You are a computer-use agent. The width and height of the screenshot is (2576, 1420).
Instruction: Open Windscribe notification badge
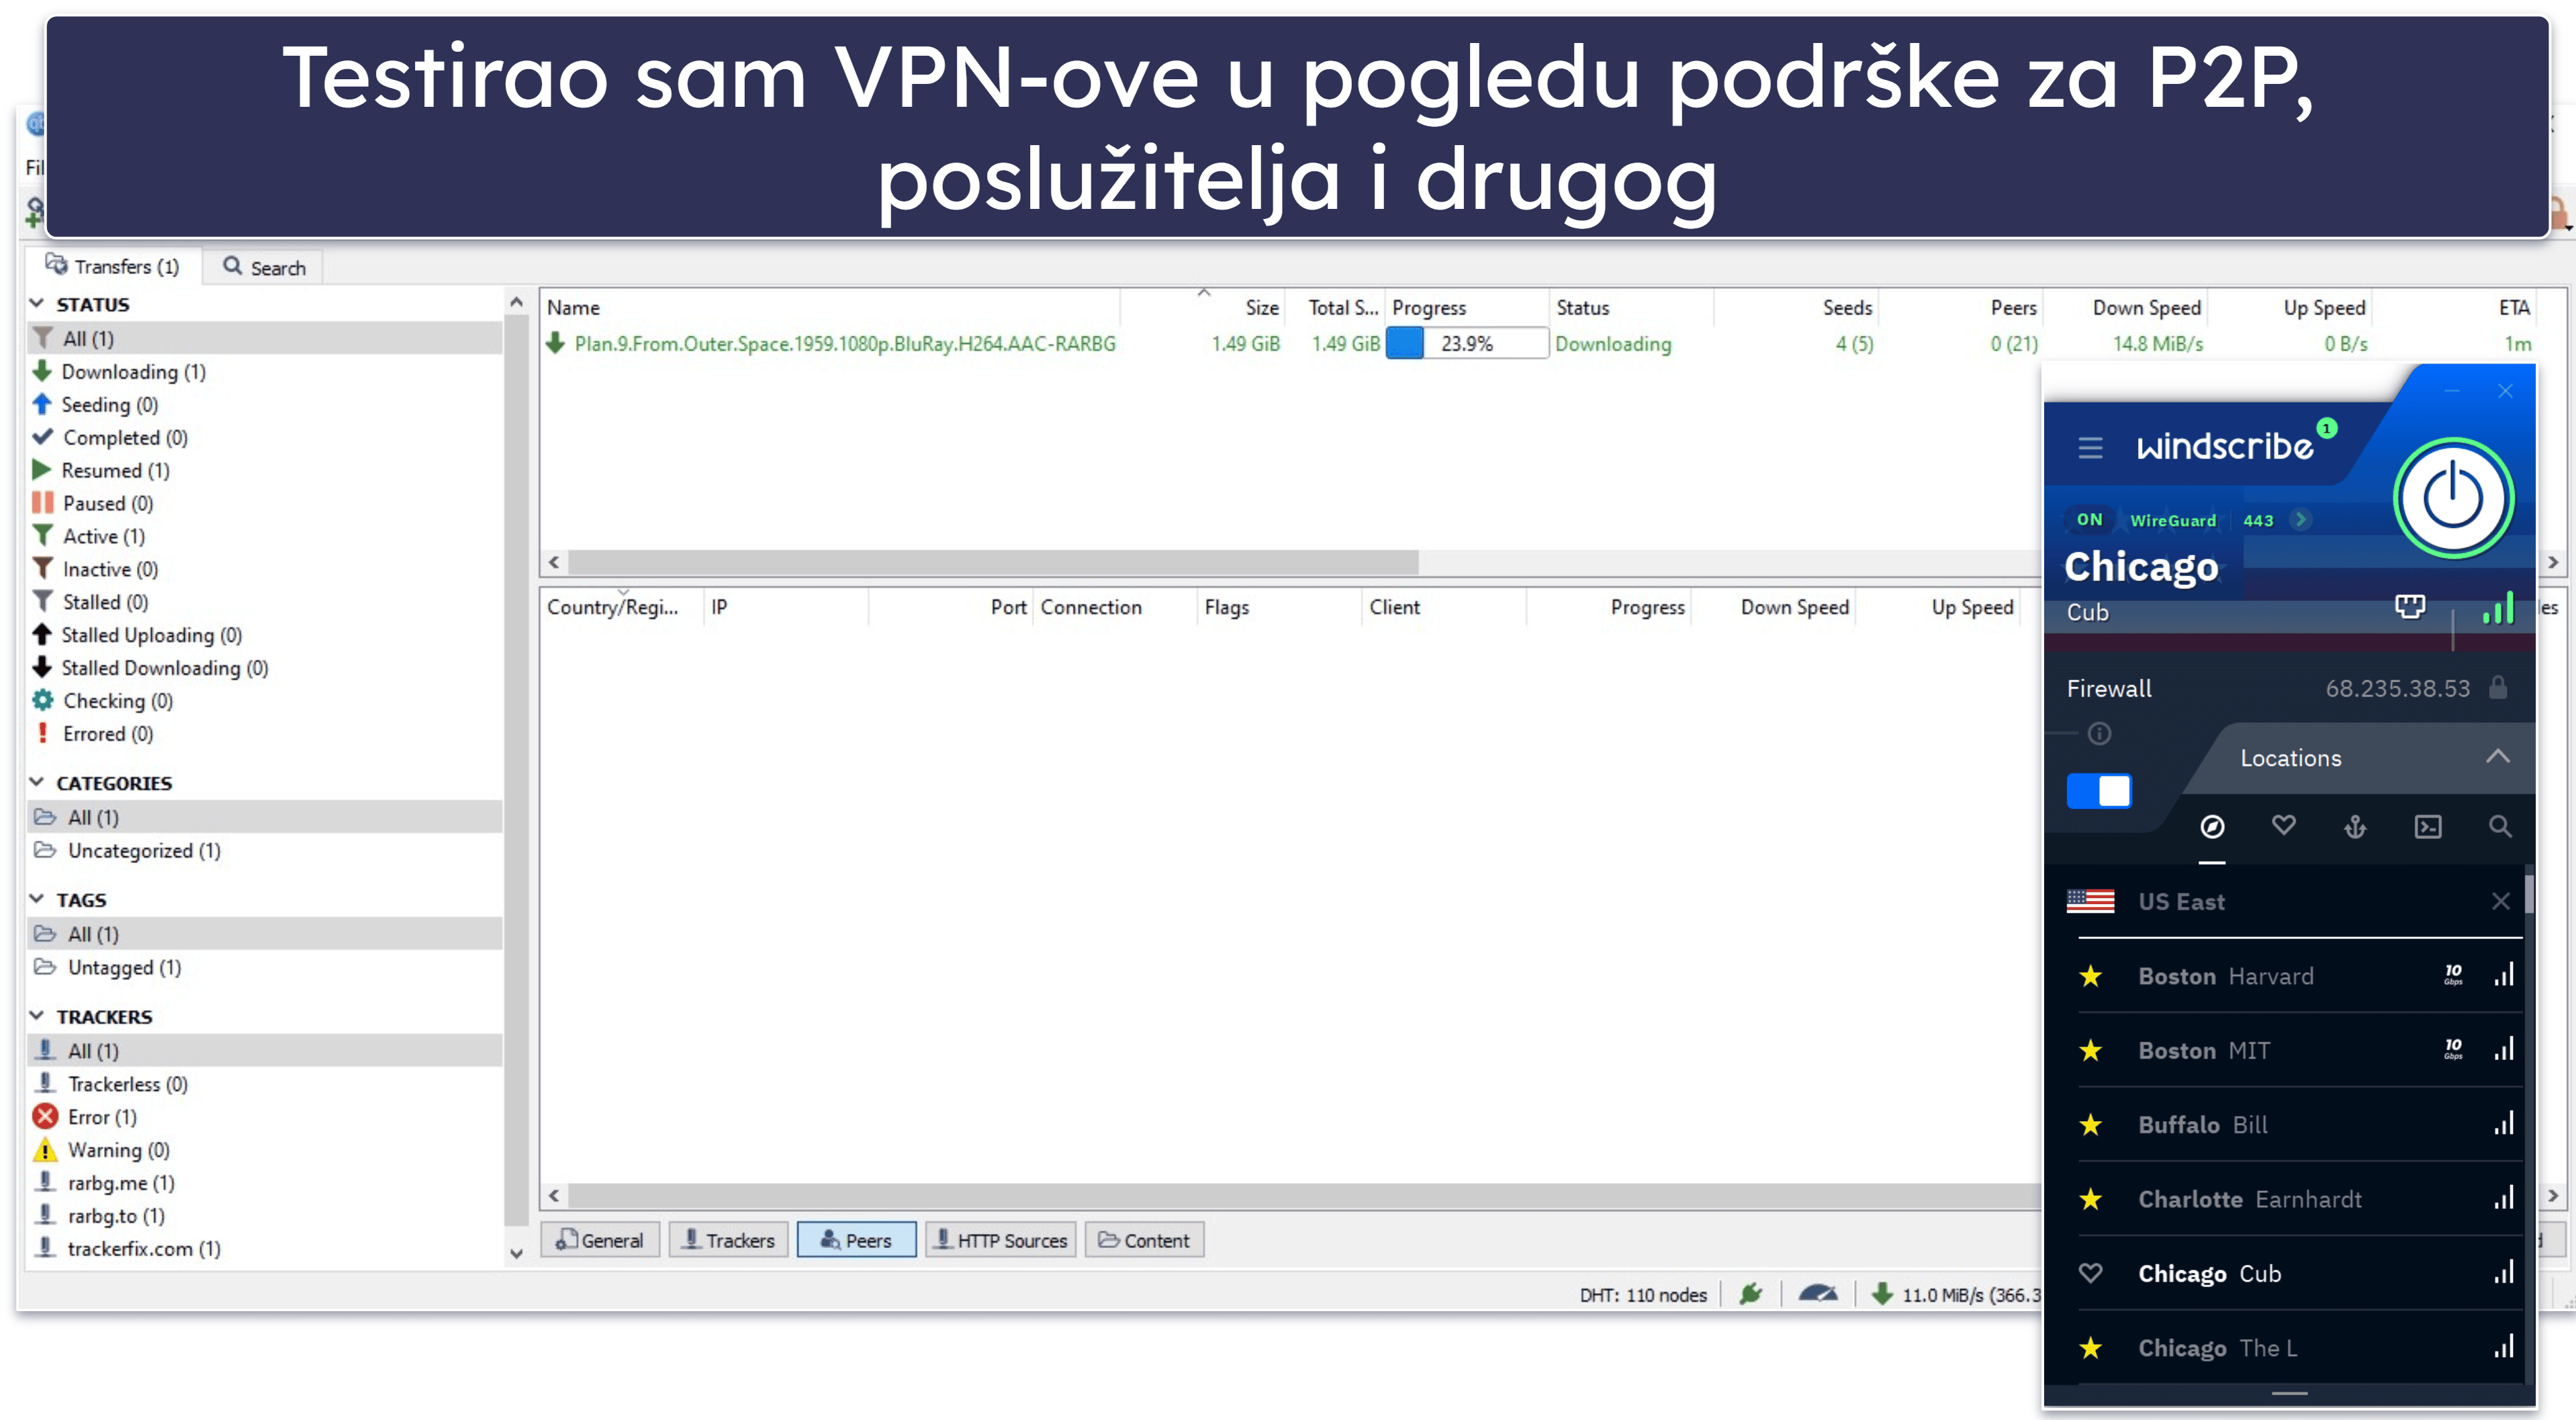coord(2326,428)
